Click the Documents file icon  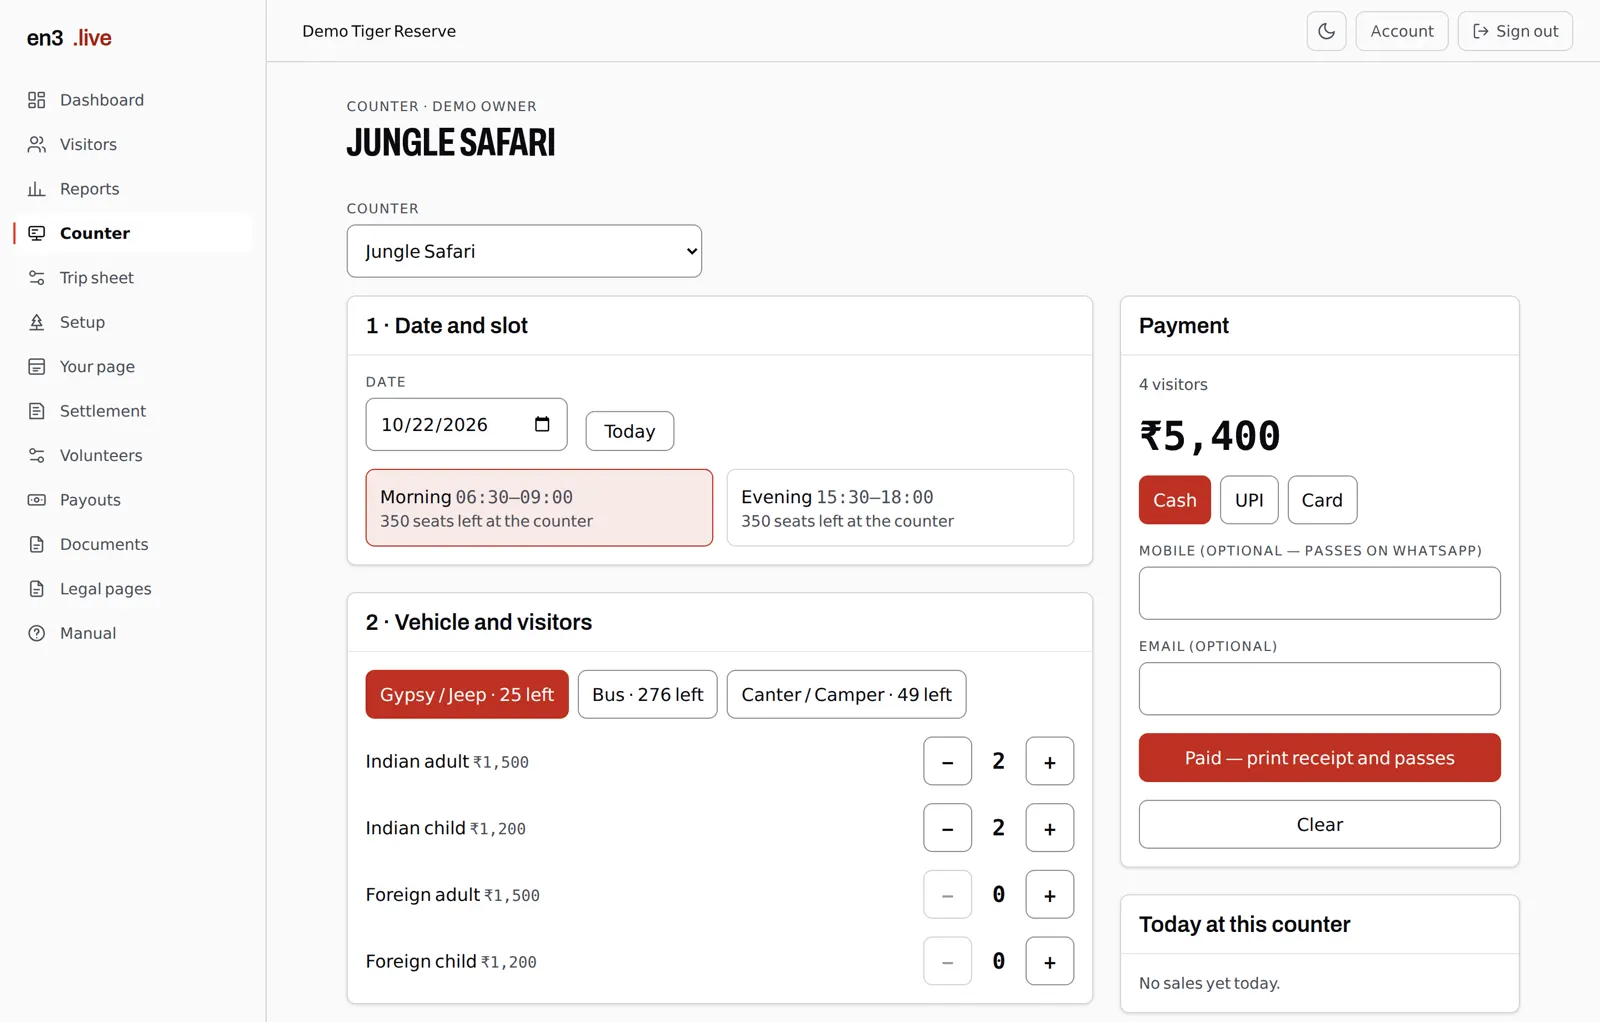coord(37,544)
